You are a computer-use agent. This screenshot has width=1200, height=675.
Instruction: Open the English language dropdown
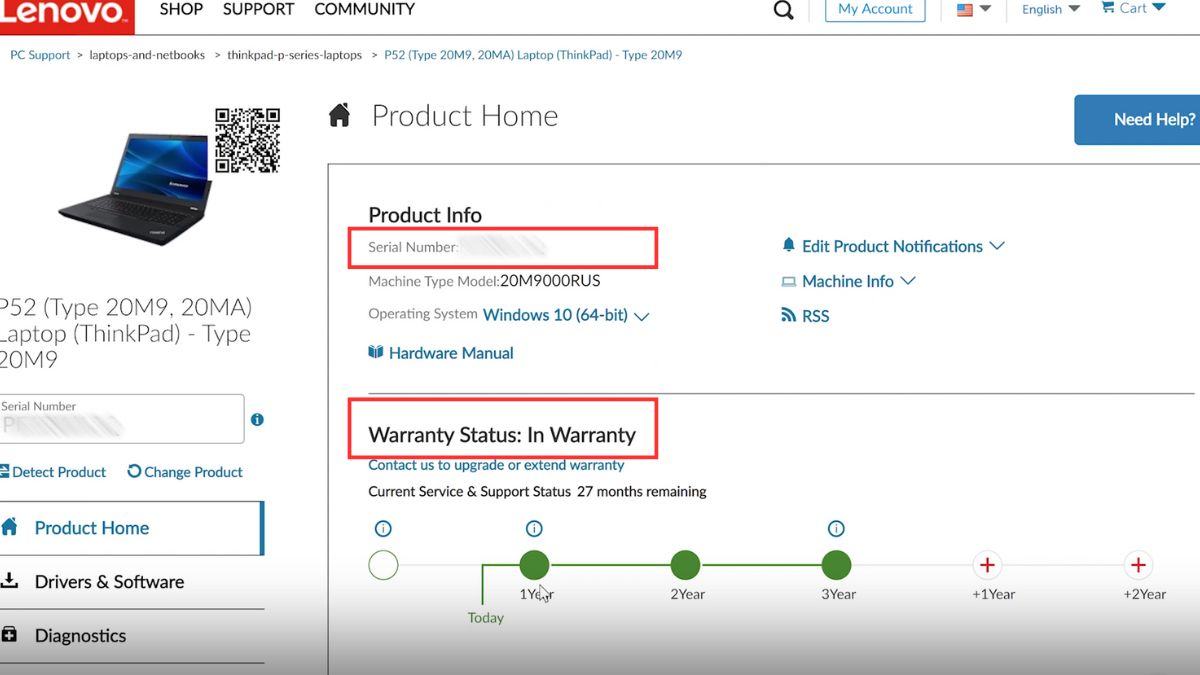[1050, 9]
